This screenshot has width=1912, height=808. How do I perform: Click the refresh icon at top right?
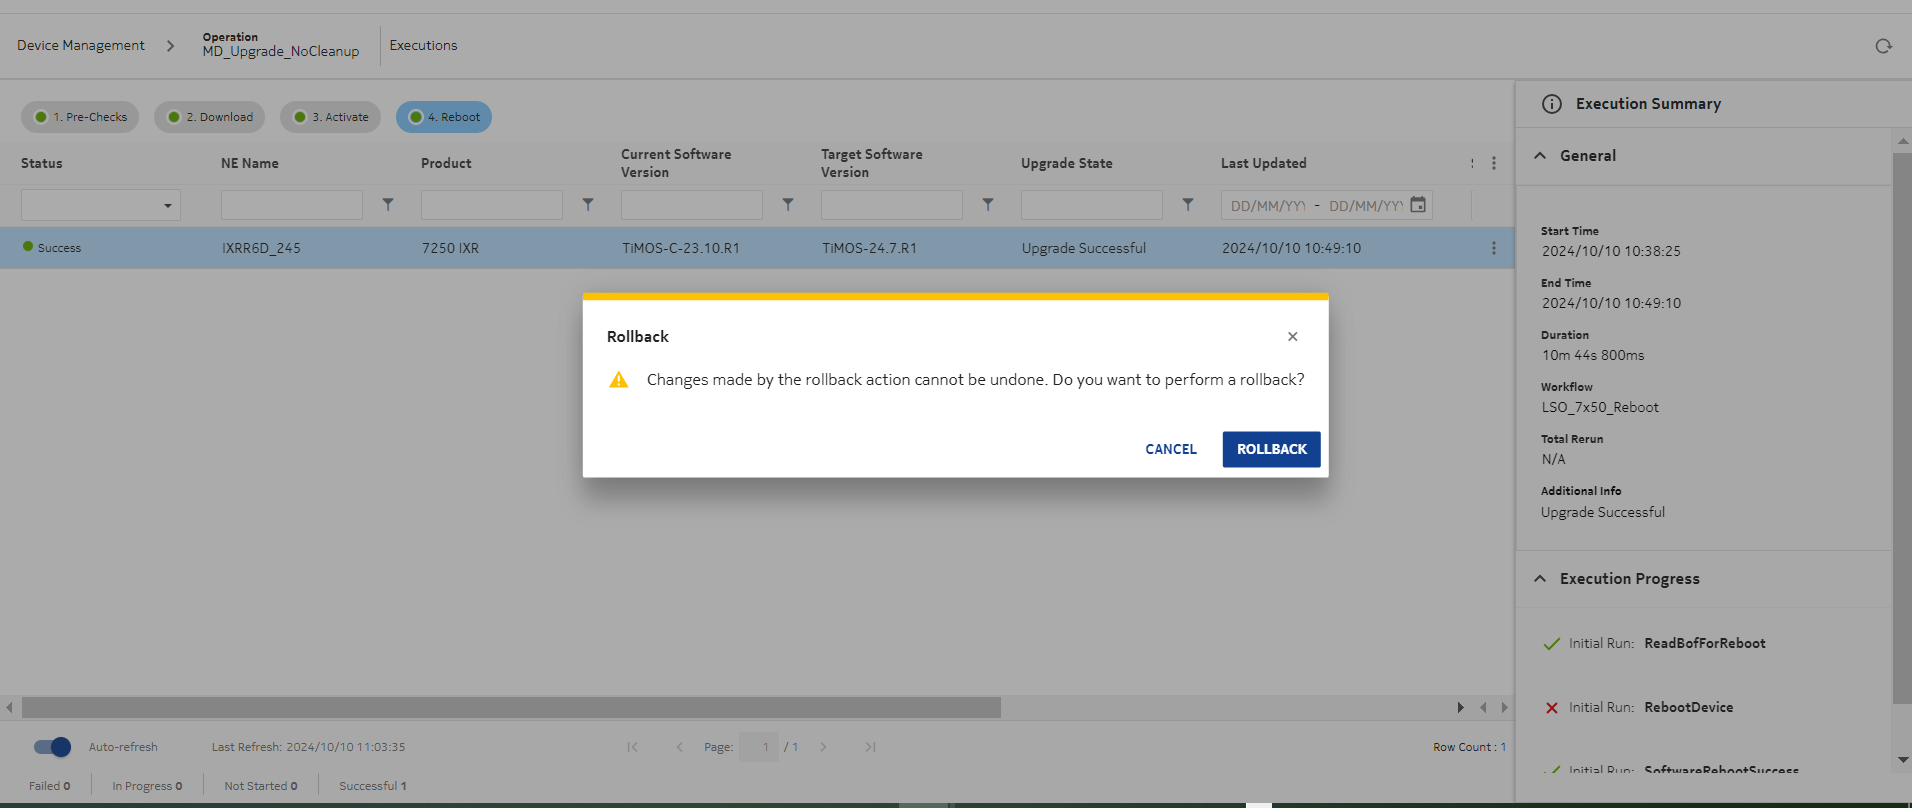pyautogui.click(x=1883, y=46)
